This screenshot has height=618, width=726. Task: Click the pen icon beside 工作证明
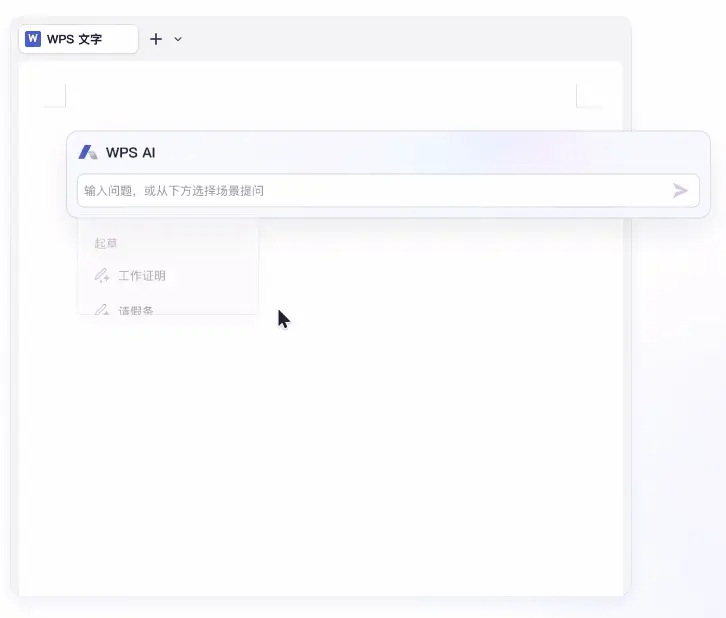tap(102, 275)
